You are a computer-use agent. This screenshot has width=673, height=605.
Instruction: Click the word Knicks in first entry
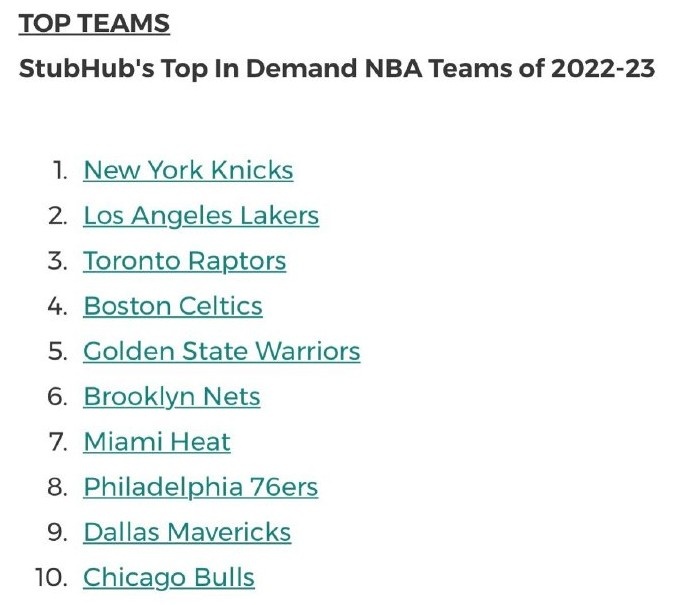coord(252,170)
